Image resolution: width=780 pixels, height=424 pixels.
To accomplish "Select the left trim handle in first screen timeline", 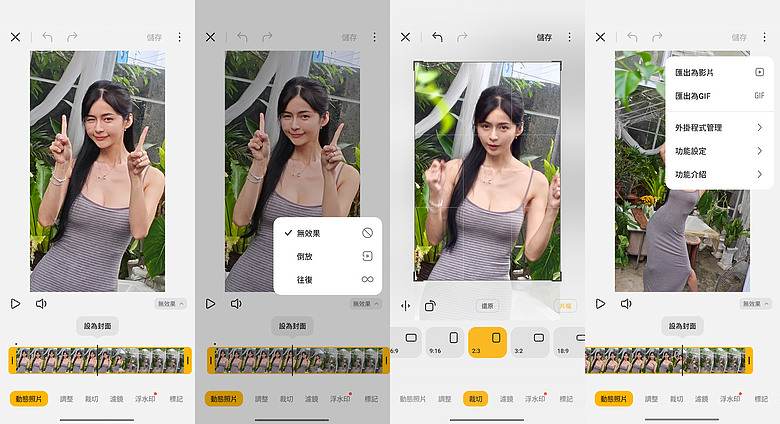I will 12,361.
